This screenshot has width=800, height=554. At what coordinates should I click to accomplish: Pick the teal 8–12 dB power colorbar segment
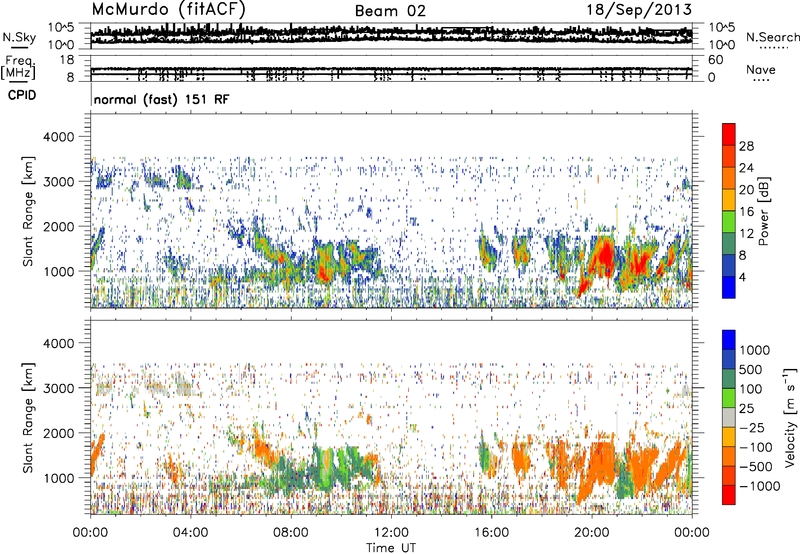tap(729, 243)
